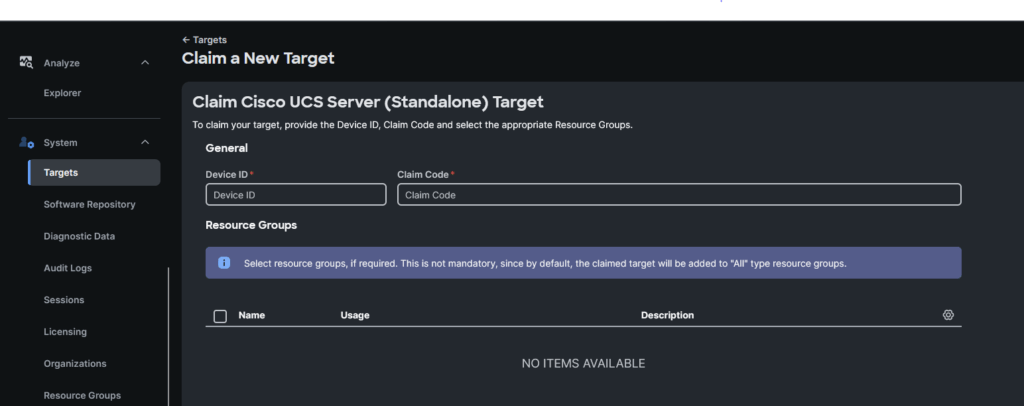Collapse the Analyze section chevron
1024x406 pixels.
[x=145, y=63]
